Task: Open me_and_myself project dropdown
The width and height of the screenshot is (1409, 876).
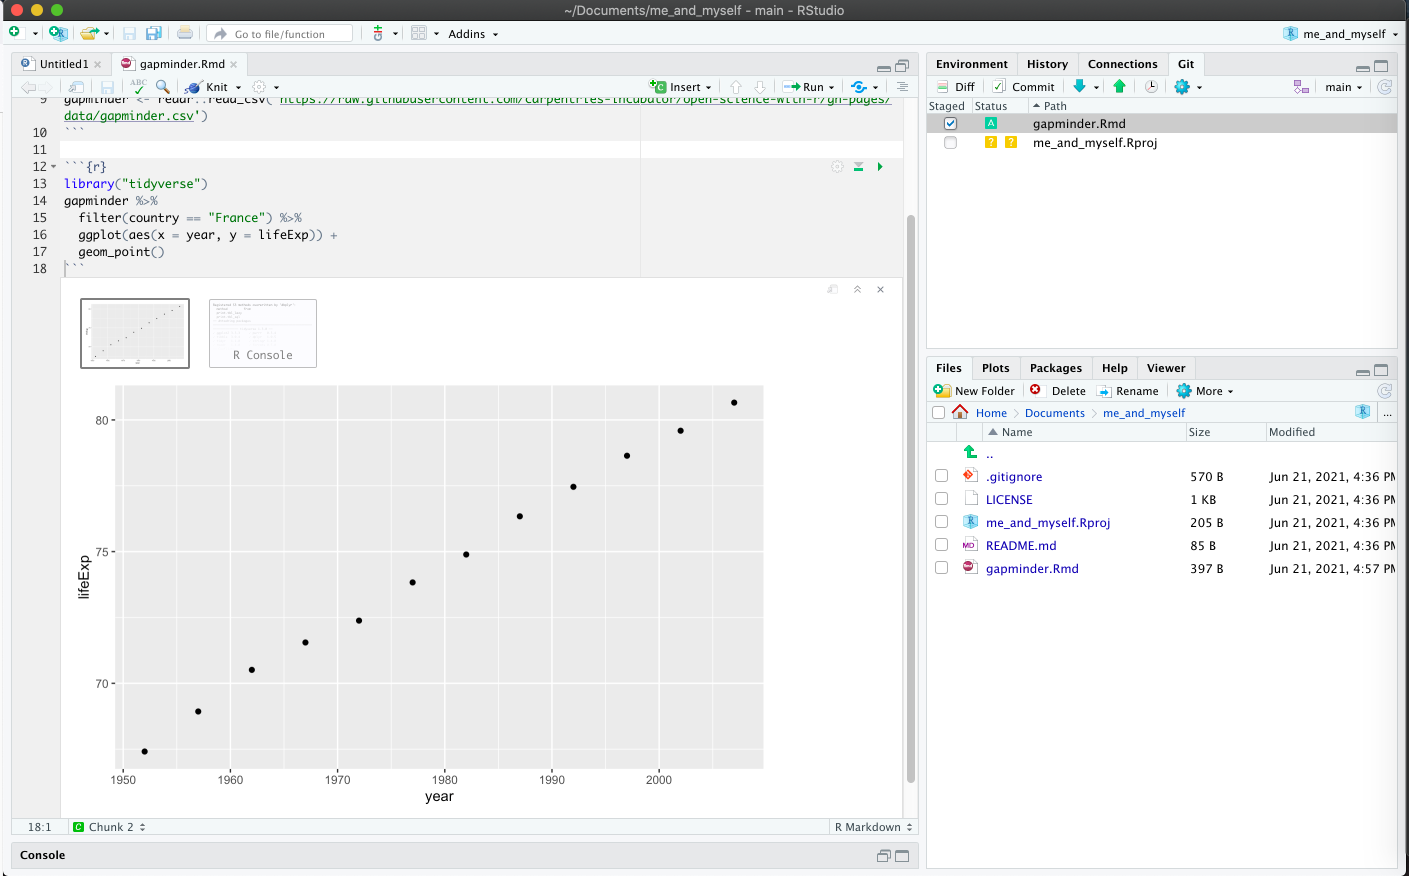Action: [1341, 34]
